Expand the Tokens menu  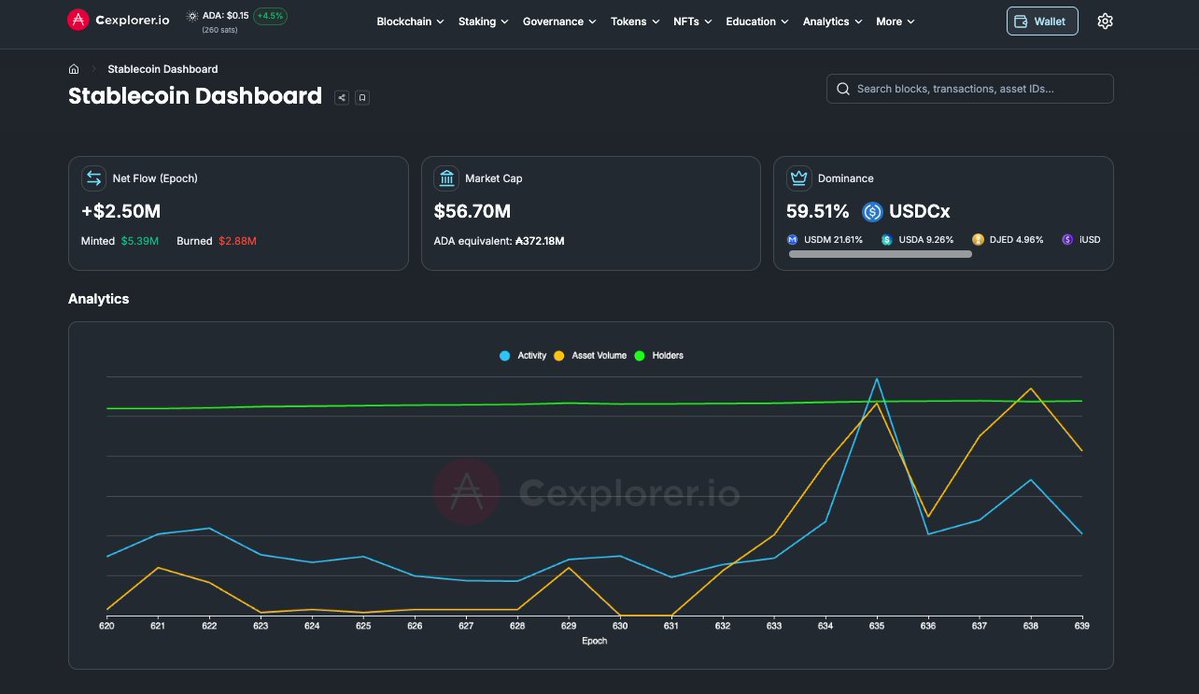point(635,21)
